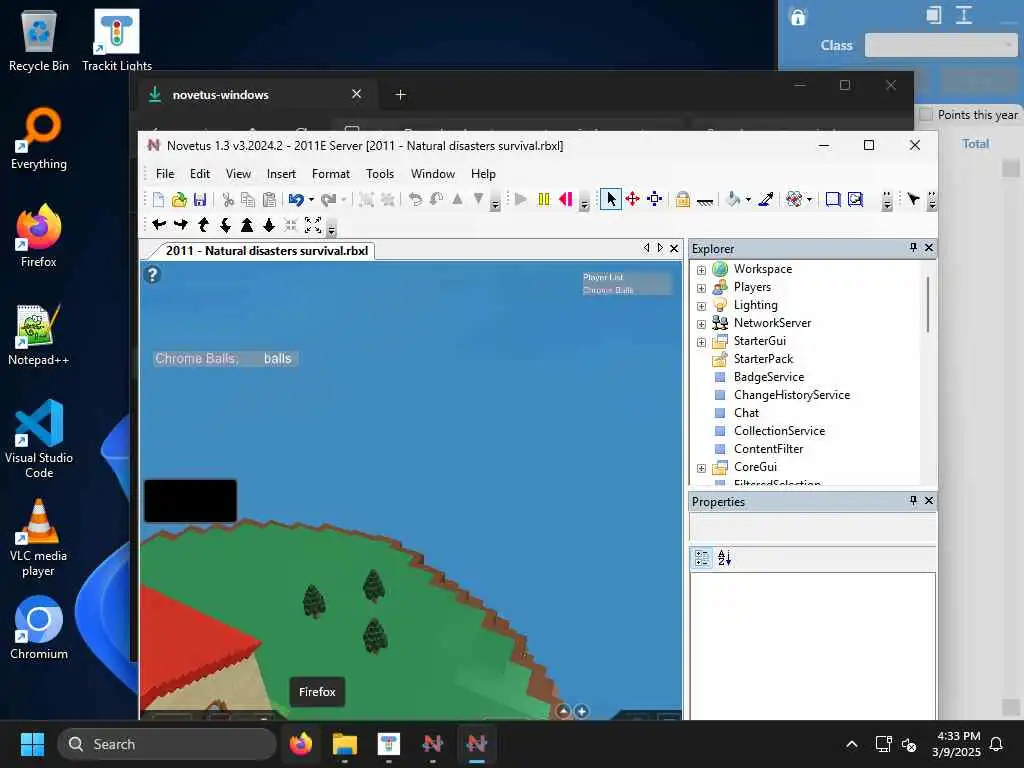
Task: Click the Player List button in viewport
Action: point(603,278)
